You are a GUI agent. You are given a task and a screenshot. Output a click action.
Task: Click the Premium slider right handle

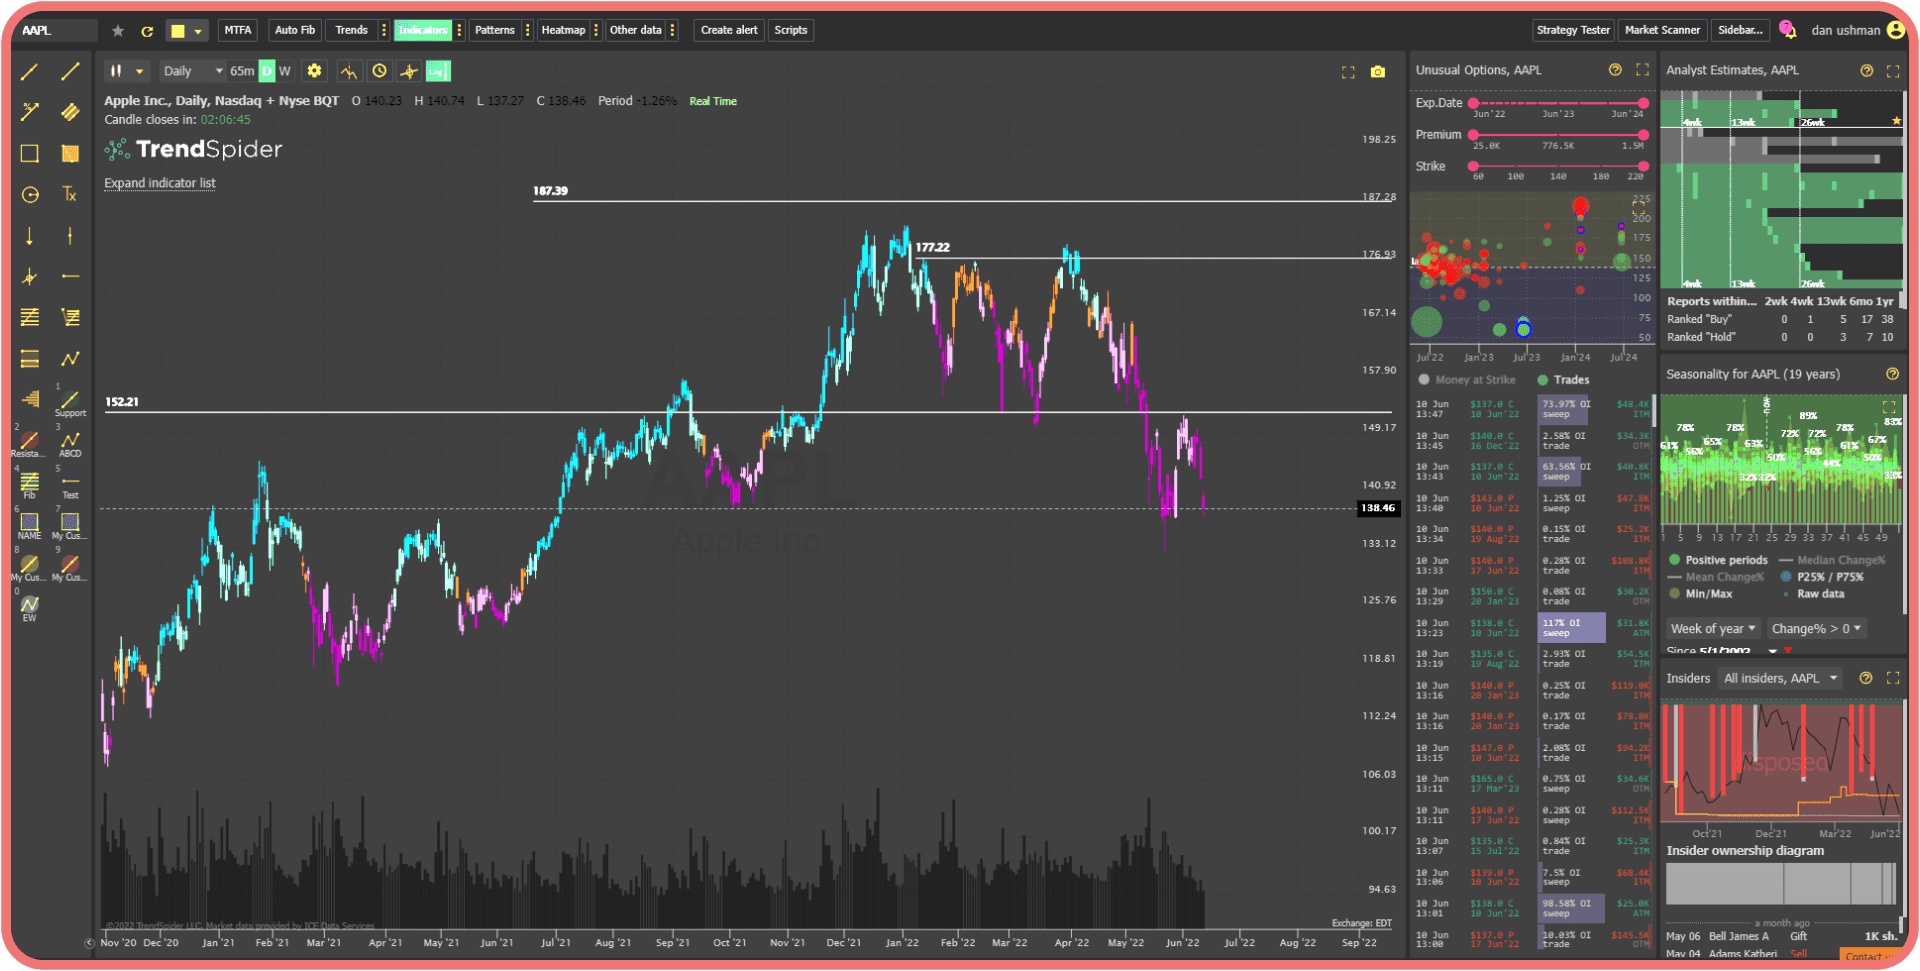tap(1643, 135)
